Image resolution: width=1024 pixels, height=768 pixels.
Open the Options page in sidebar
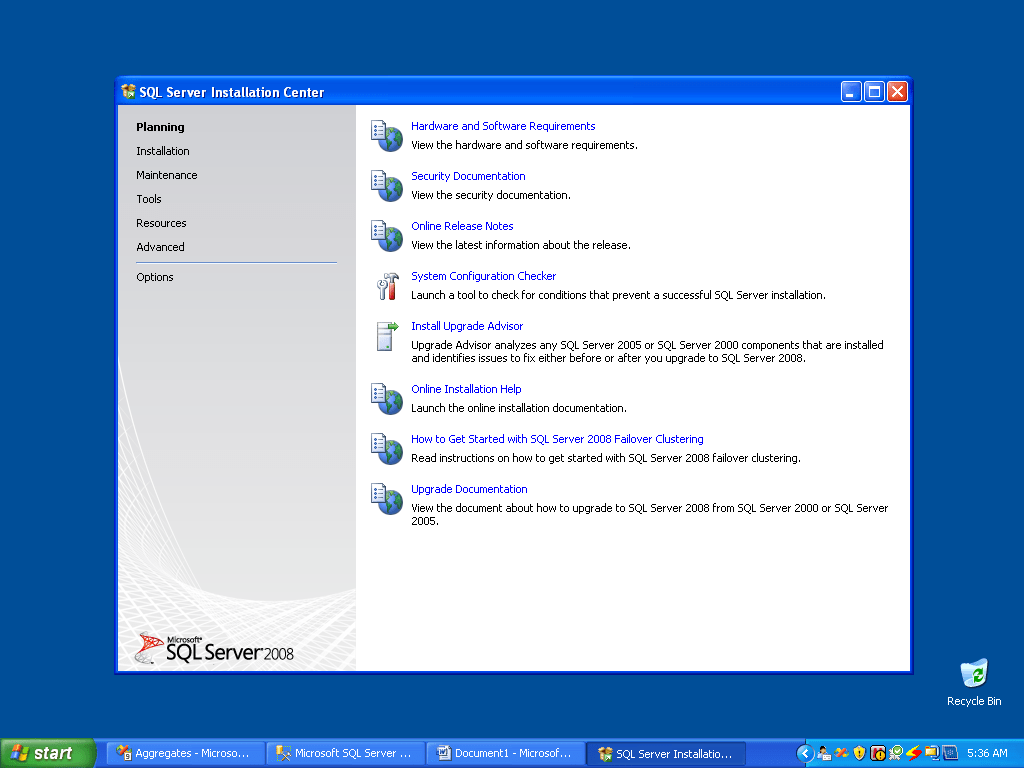click(x=155, y=277)
